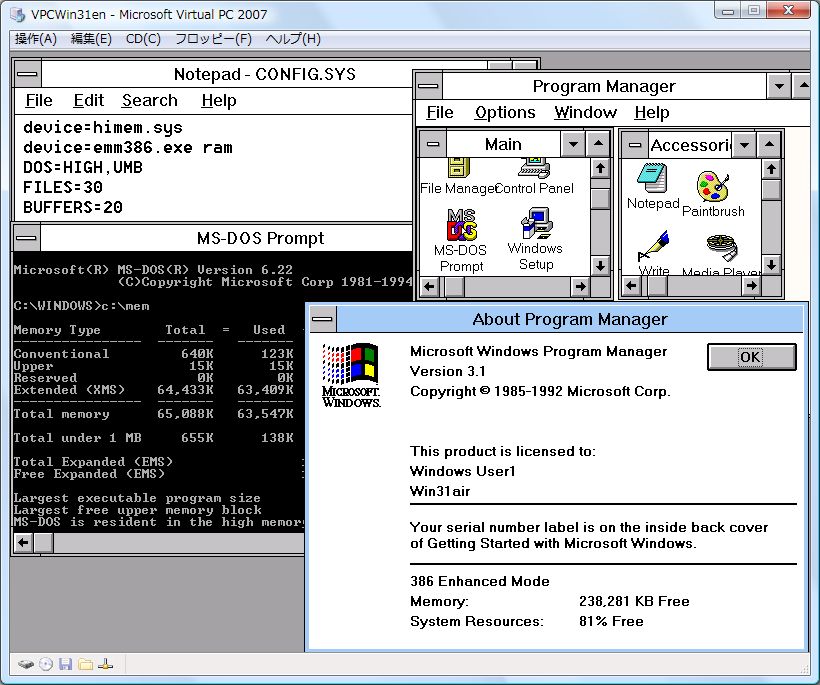Screen dimensions: 820x685
Task: Open About Program Manager control menu box
Action: 323,319
